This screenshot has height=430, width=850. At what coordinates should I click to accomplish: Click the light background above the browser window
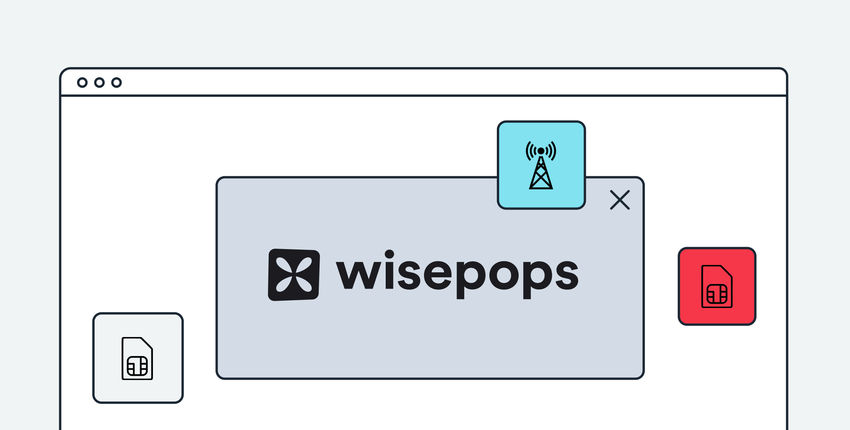click(425, 33)
